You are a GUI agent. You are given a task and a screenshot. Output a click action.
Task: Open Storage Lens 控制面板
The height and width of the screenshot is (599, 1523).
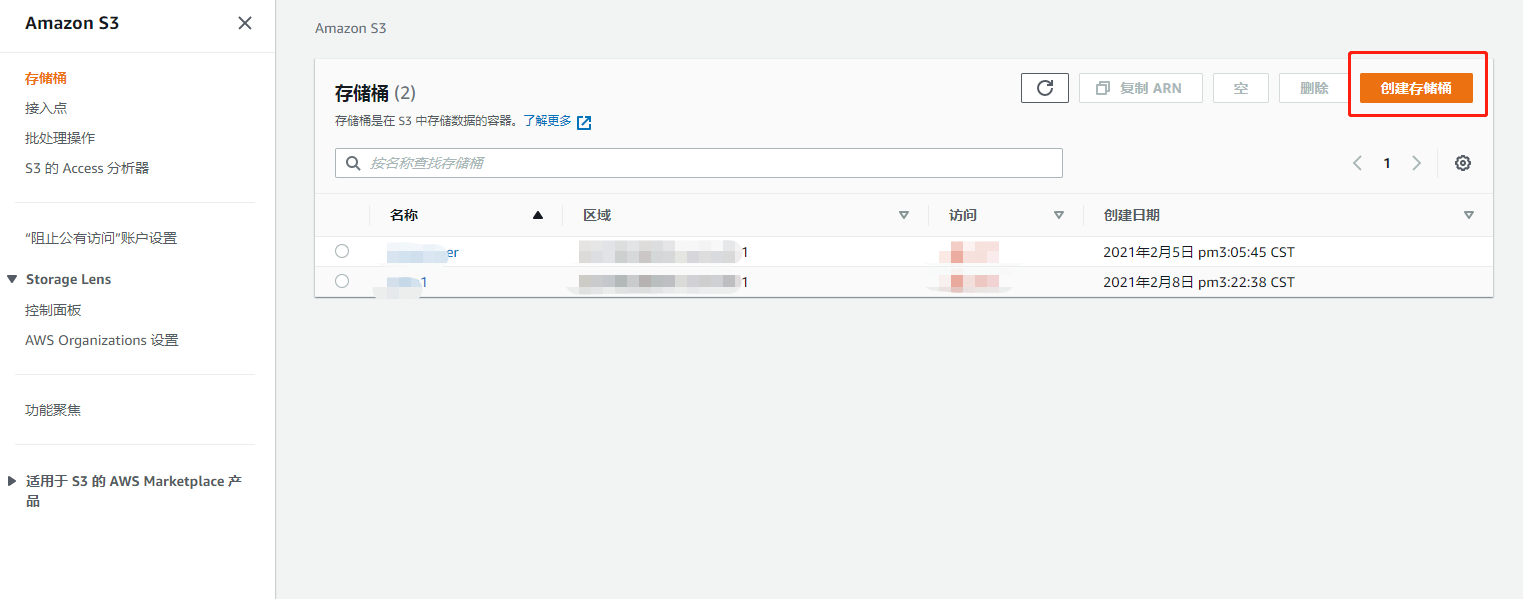click(x=53, y=310)
